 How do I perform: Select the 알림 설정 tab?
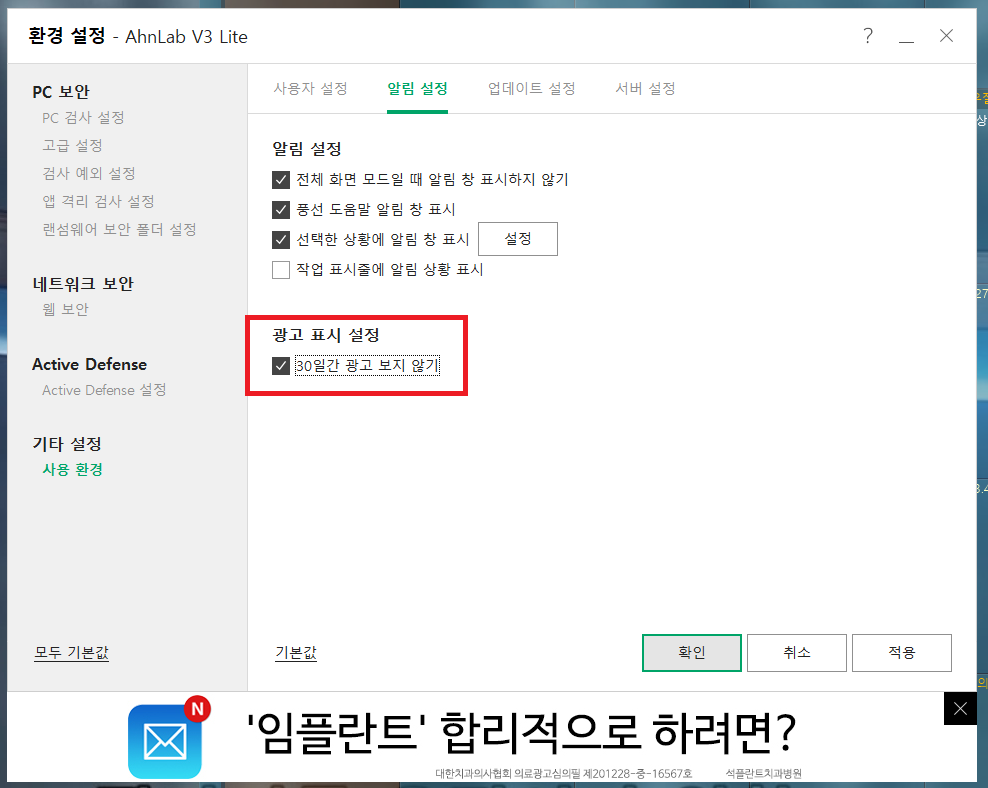pos(417,89)
